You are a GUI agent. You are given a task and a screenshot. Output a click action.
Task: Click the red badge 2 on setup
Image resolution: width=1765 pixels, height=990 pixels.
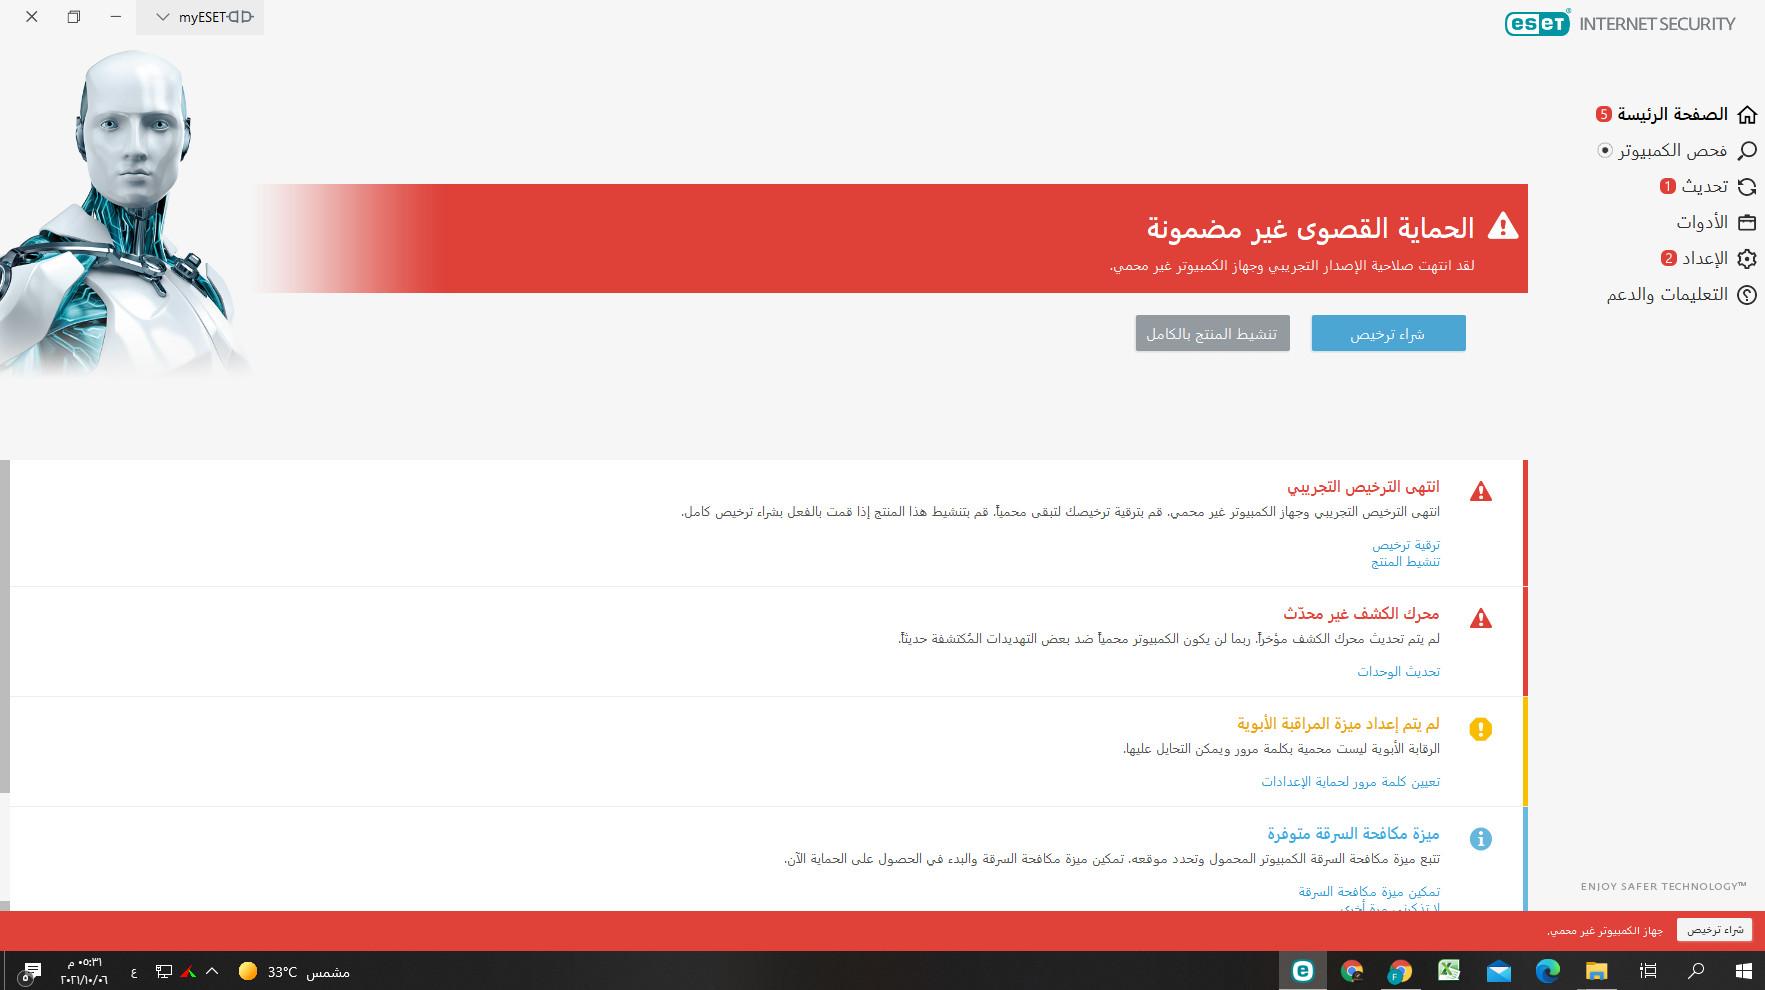click(x=1667, y=258)
